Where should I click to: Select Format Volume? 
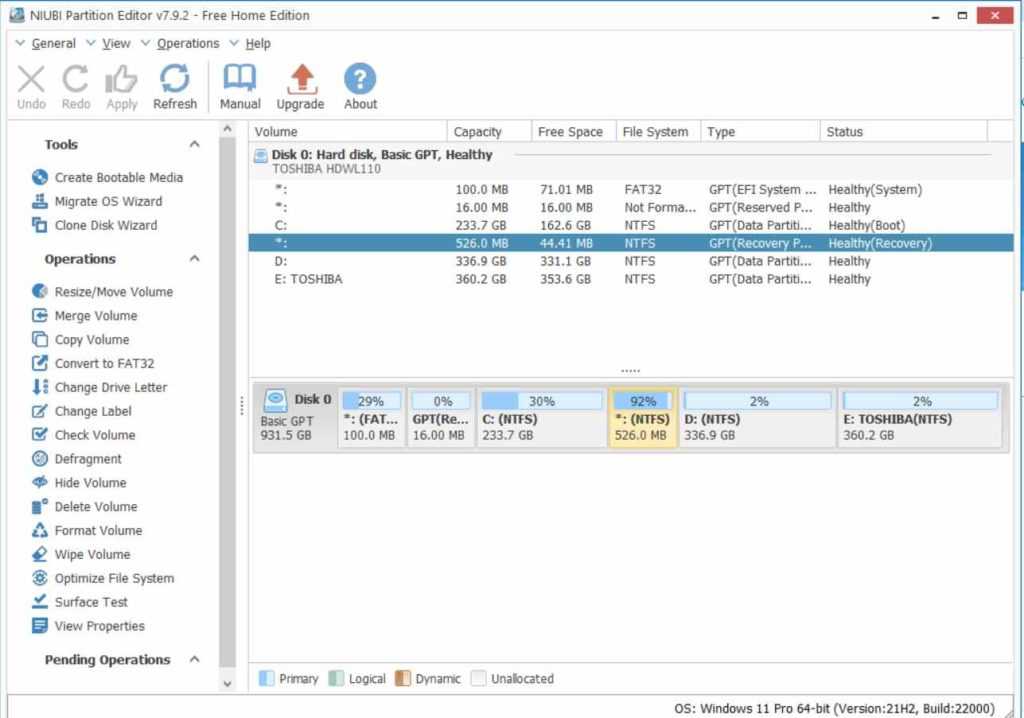click(x=87, y=530)
